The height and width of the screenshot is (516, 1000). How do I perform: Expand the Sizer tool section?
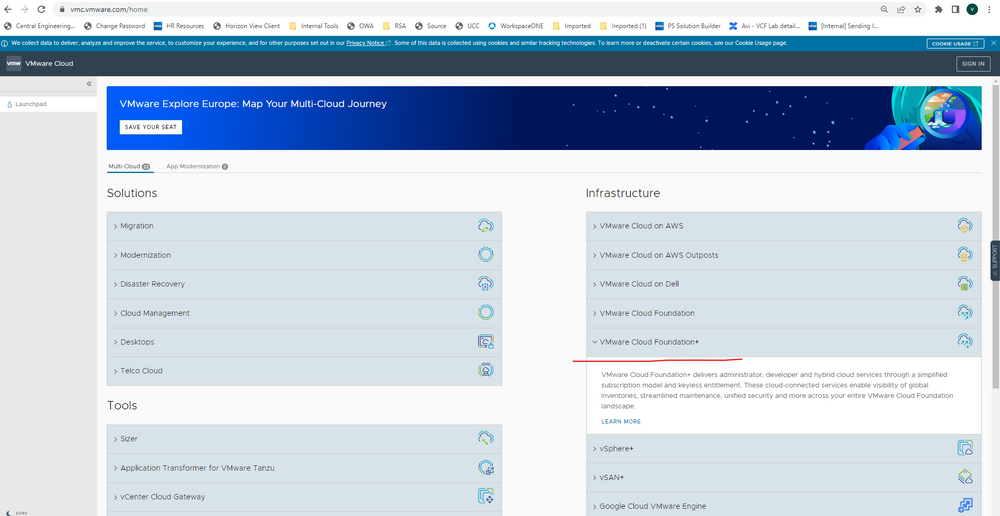[304, 439]
